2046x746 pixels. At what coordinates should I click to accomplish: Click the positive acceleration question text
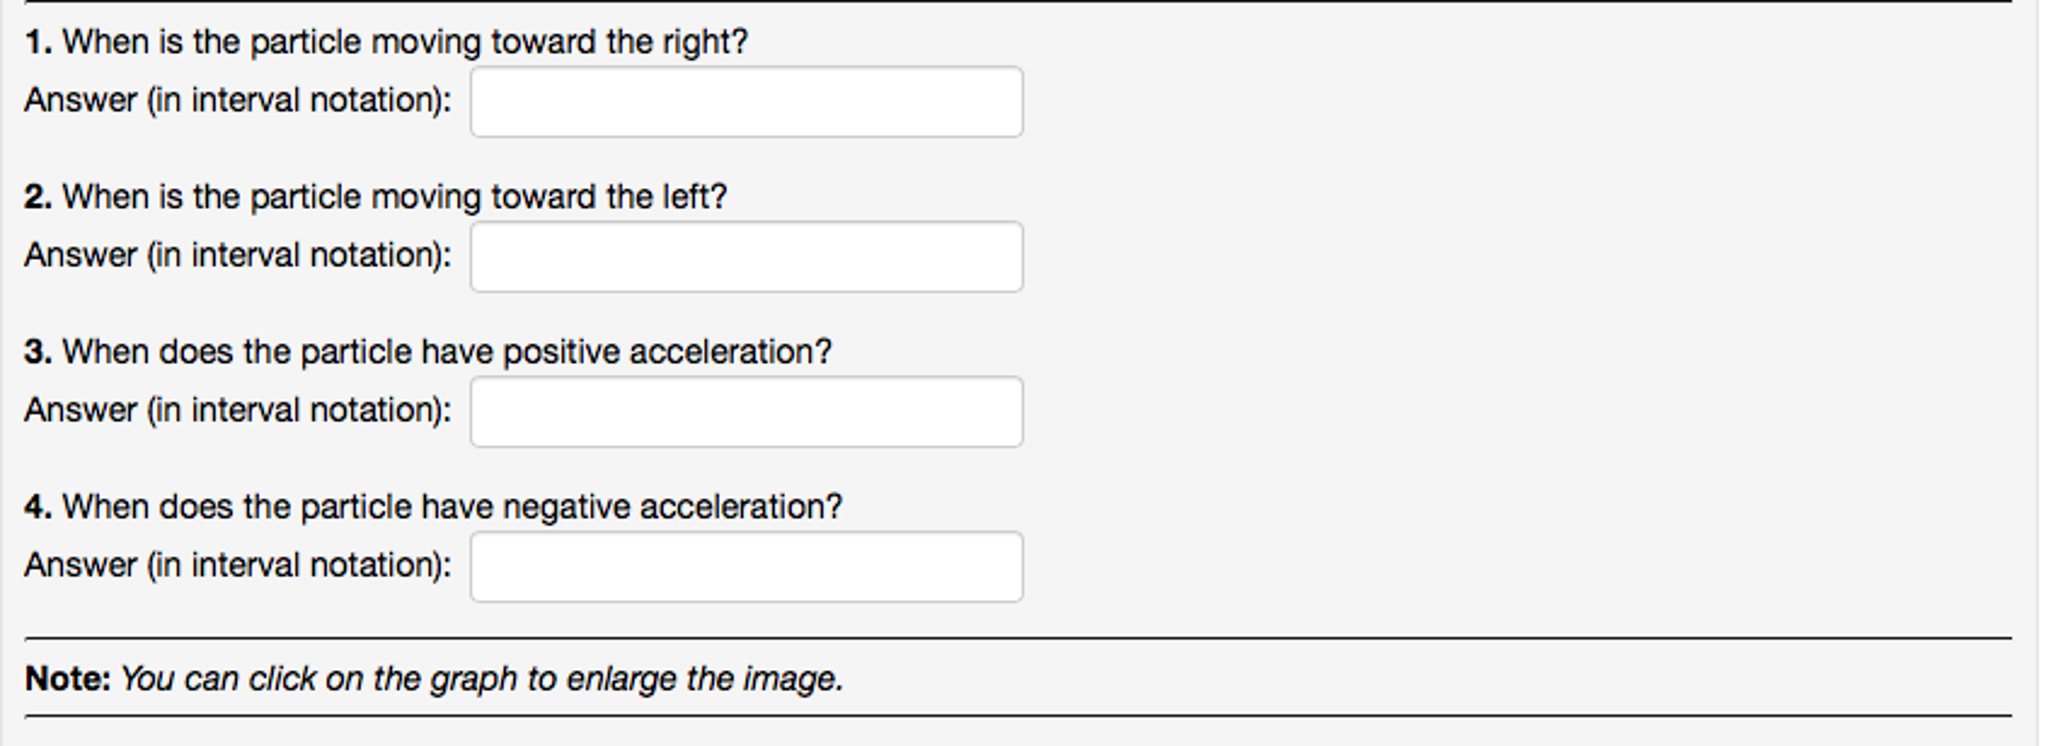[446, 352]
